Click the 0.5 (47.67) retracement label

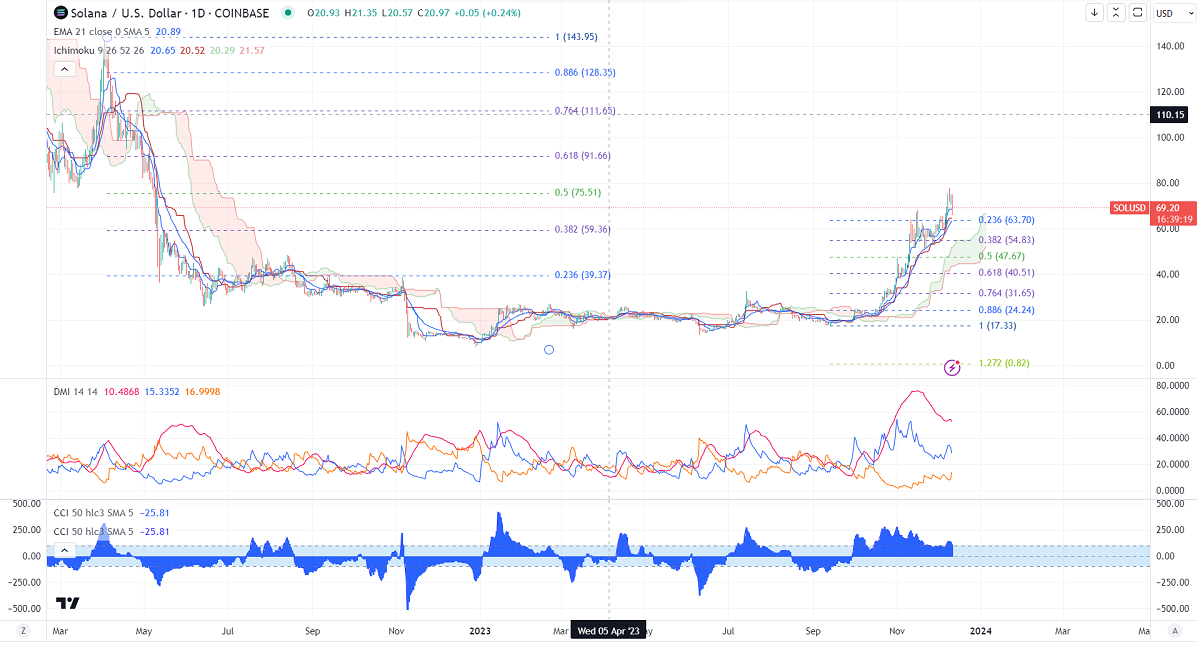pyautogui.click(x=1002, y=256)
